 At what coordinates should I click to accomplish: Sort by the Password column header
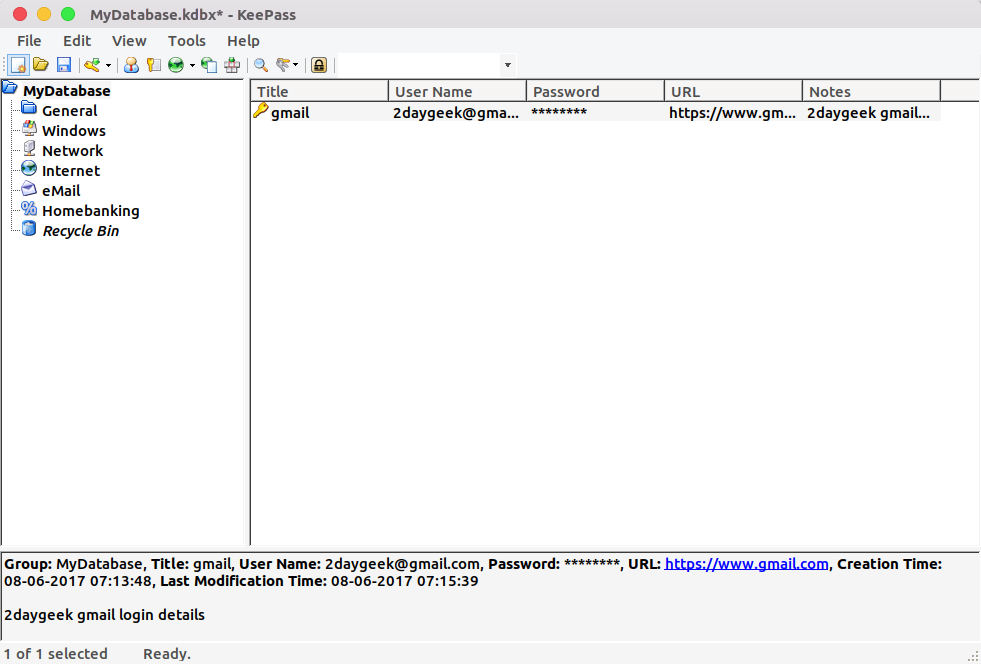tap(596, 91)
